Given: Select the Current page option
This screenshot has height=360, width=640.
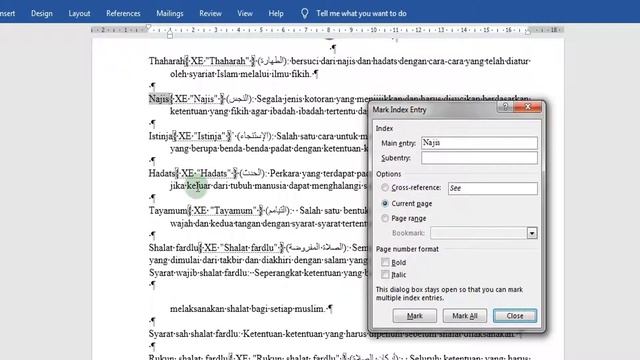Looking at the screenshot, I should [x=384, y=203].
